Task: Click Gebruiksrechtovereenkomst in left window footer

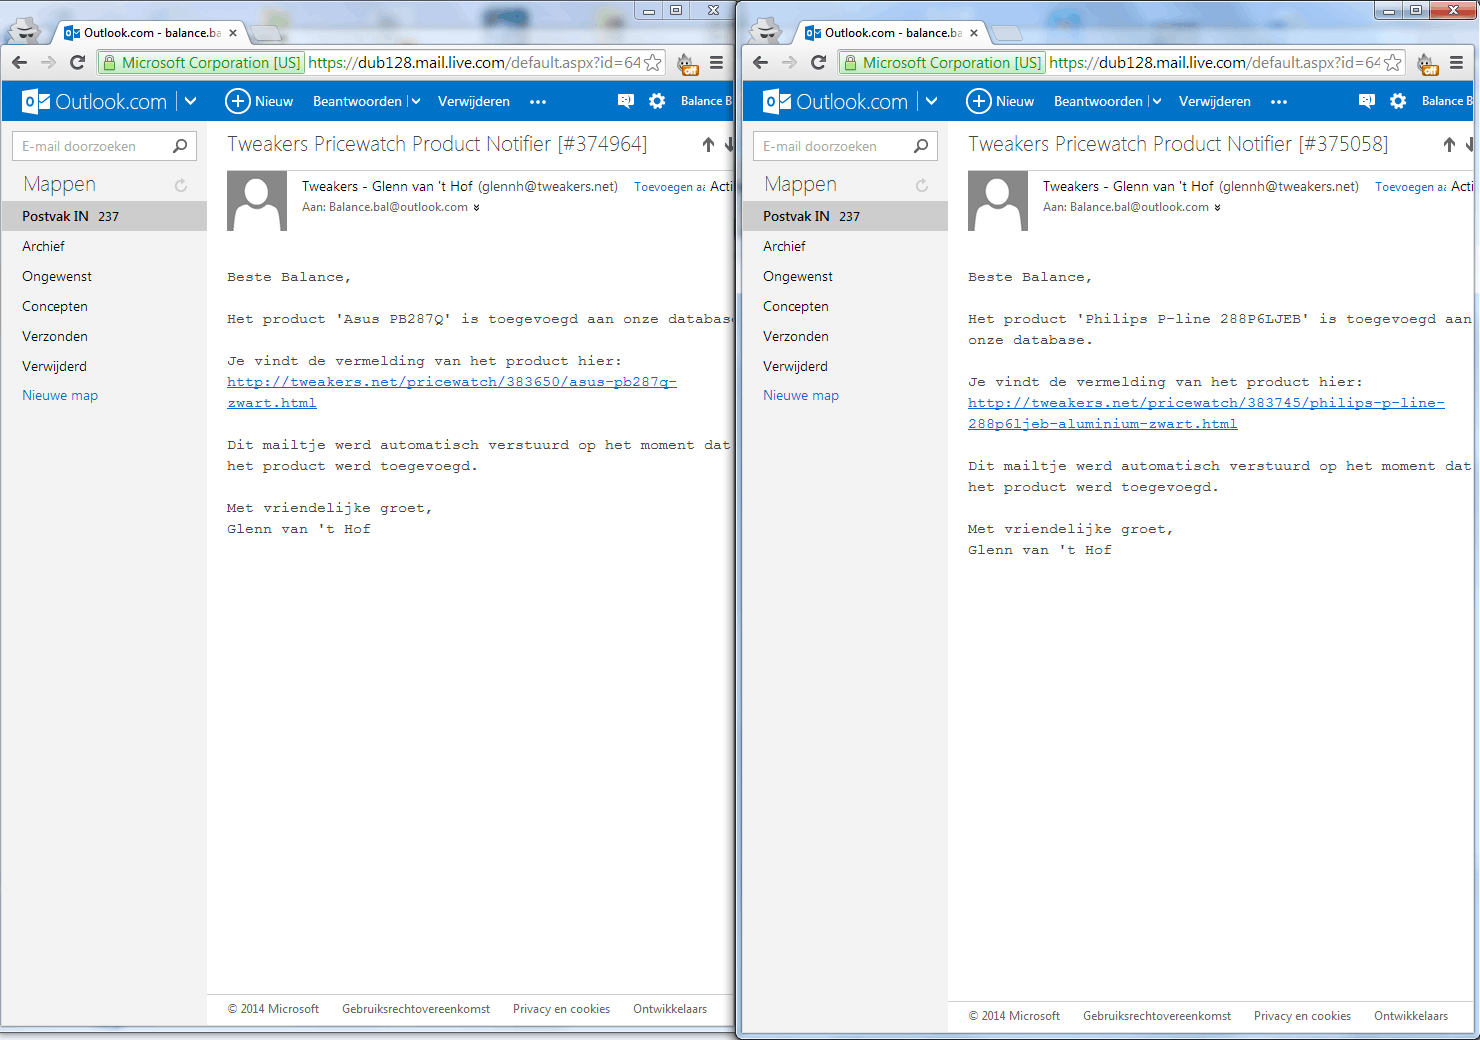Action: 416,1009
